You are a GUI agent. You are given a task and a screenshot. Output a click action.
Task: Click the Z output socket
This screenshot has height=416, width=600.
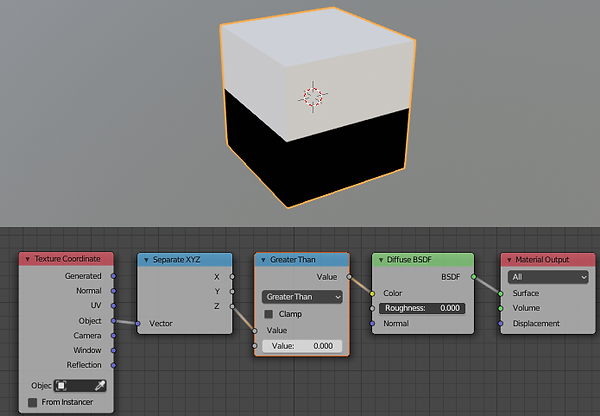tap(232, 307)
